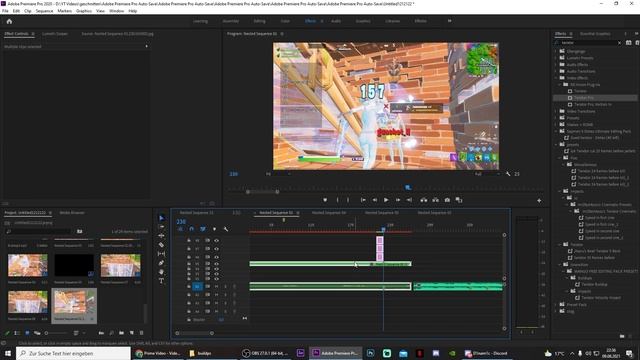
Task: Select the Slip tool
Action: tap(161, 254)
